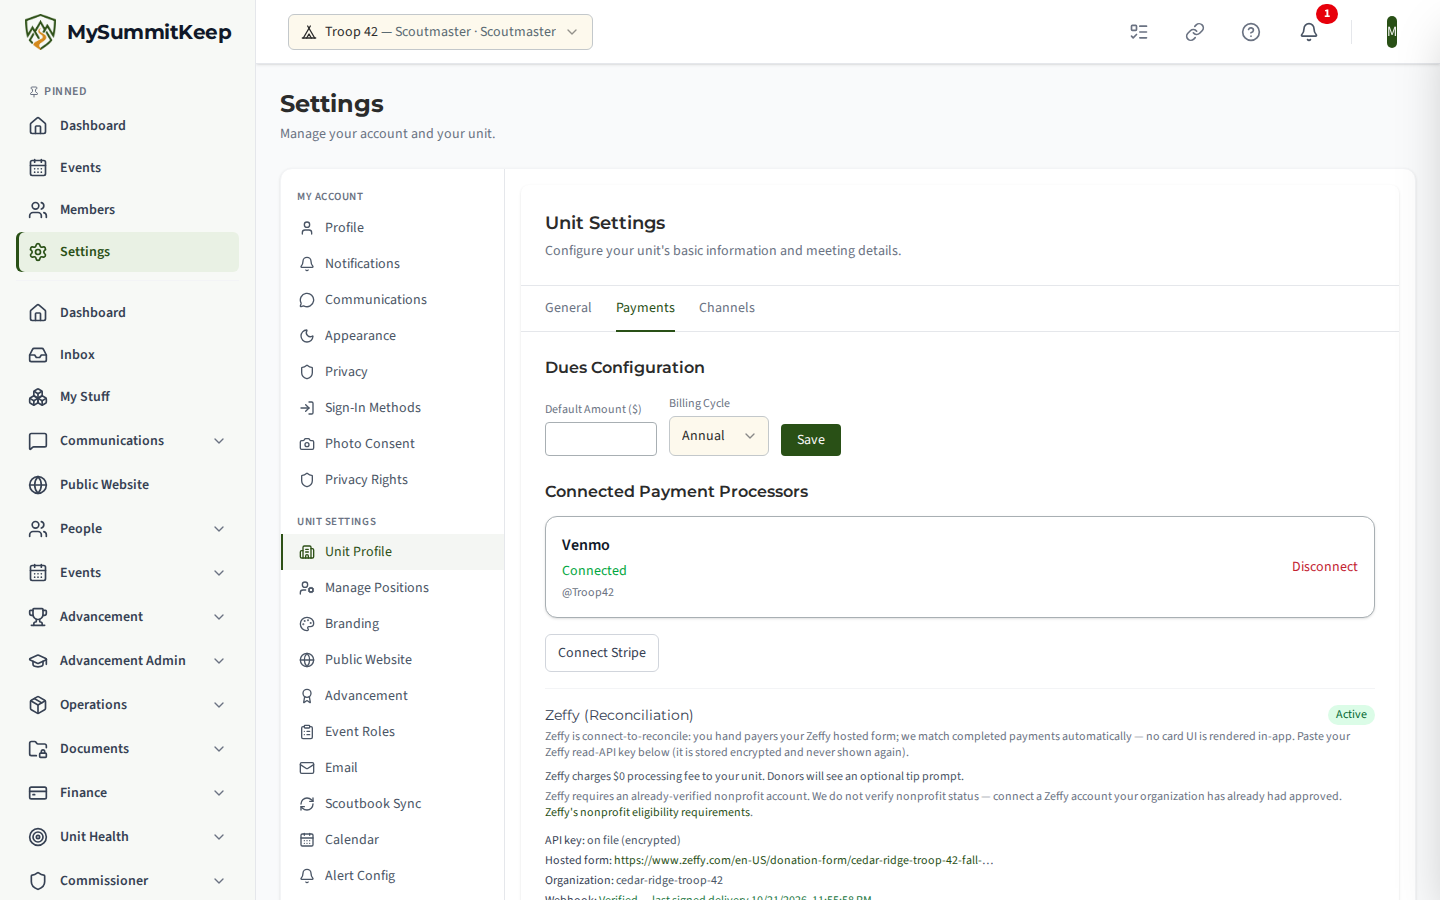Open Event Roles settings item
The image size is (1440, 900).
[393, 732]
